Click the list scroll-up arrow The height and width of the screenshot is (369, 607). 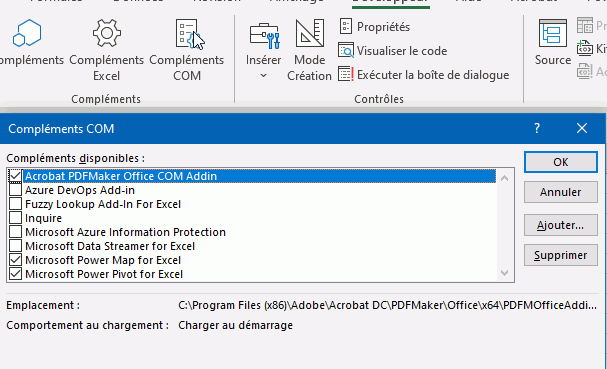point(504,178)
